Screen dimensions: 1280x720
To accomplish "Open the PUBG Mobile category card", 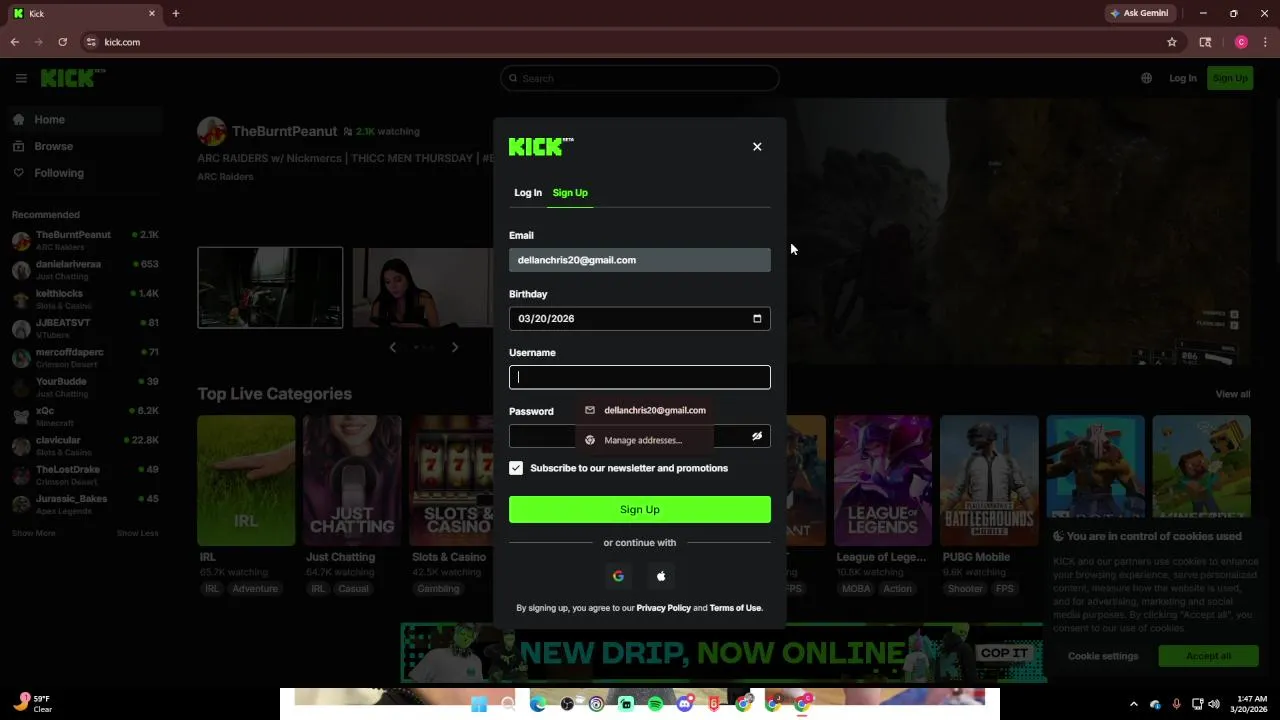I will pos(989,480).
